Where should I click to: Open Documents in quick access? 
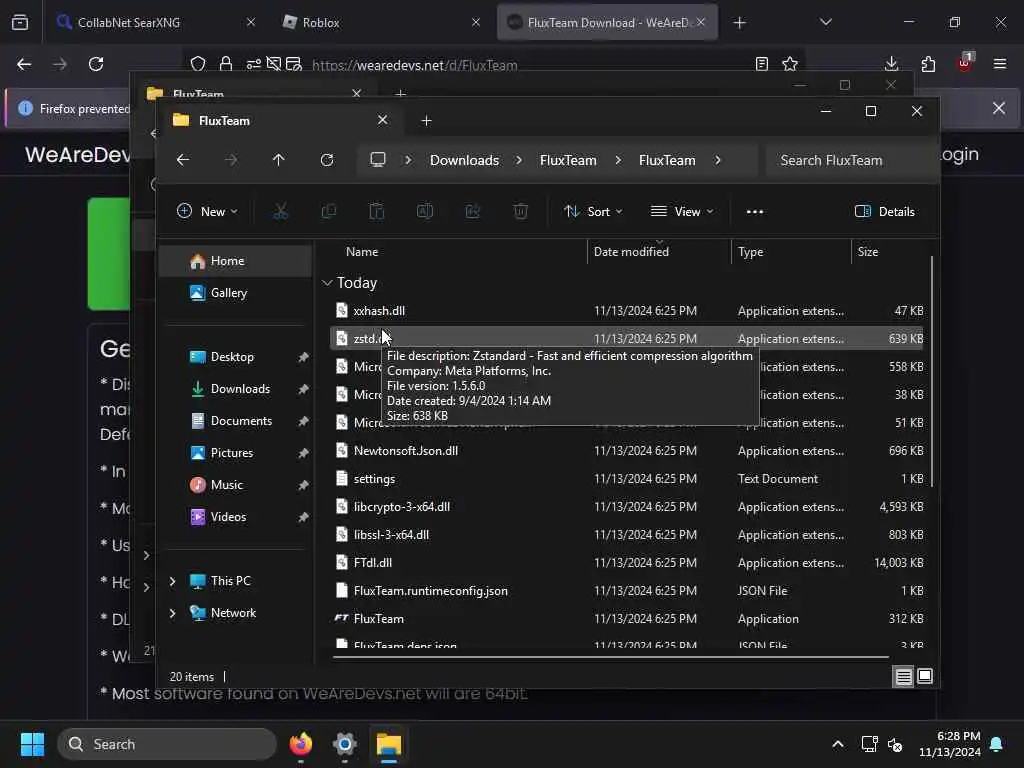236,421
